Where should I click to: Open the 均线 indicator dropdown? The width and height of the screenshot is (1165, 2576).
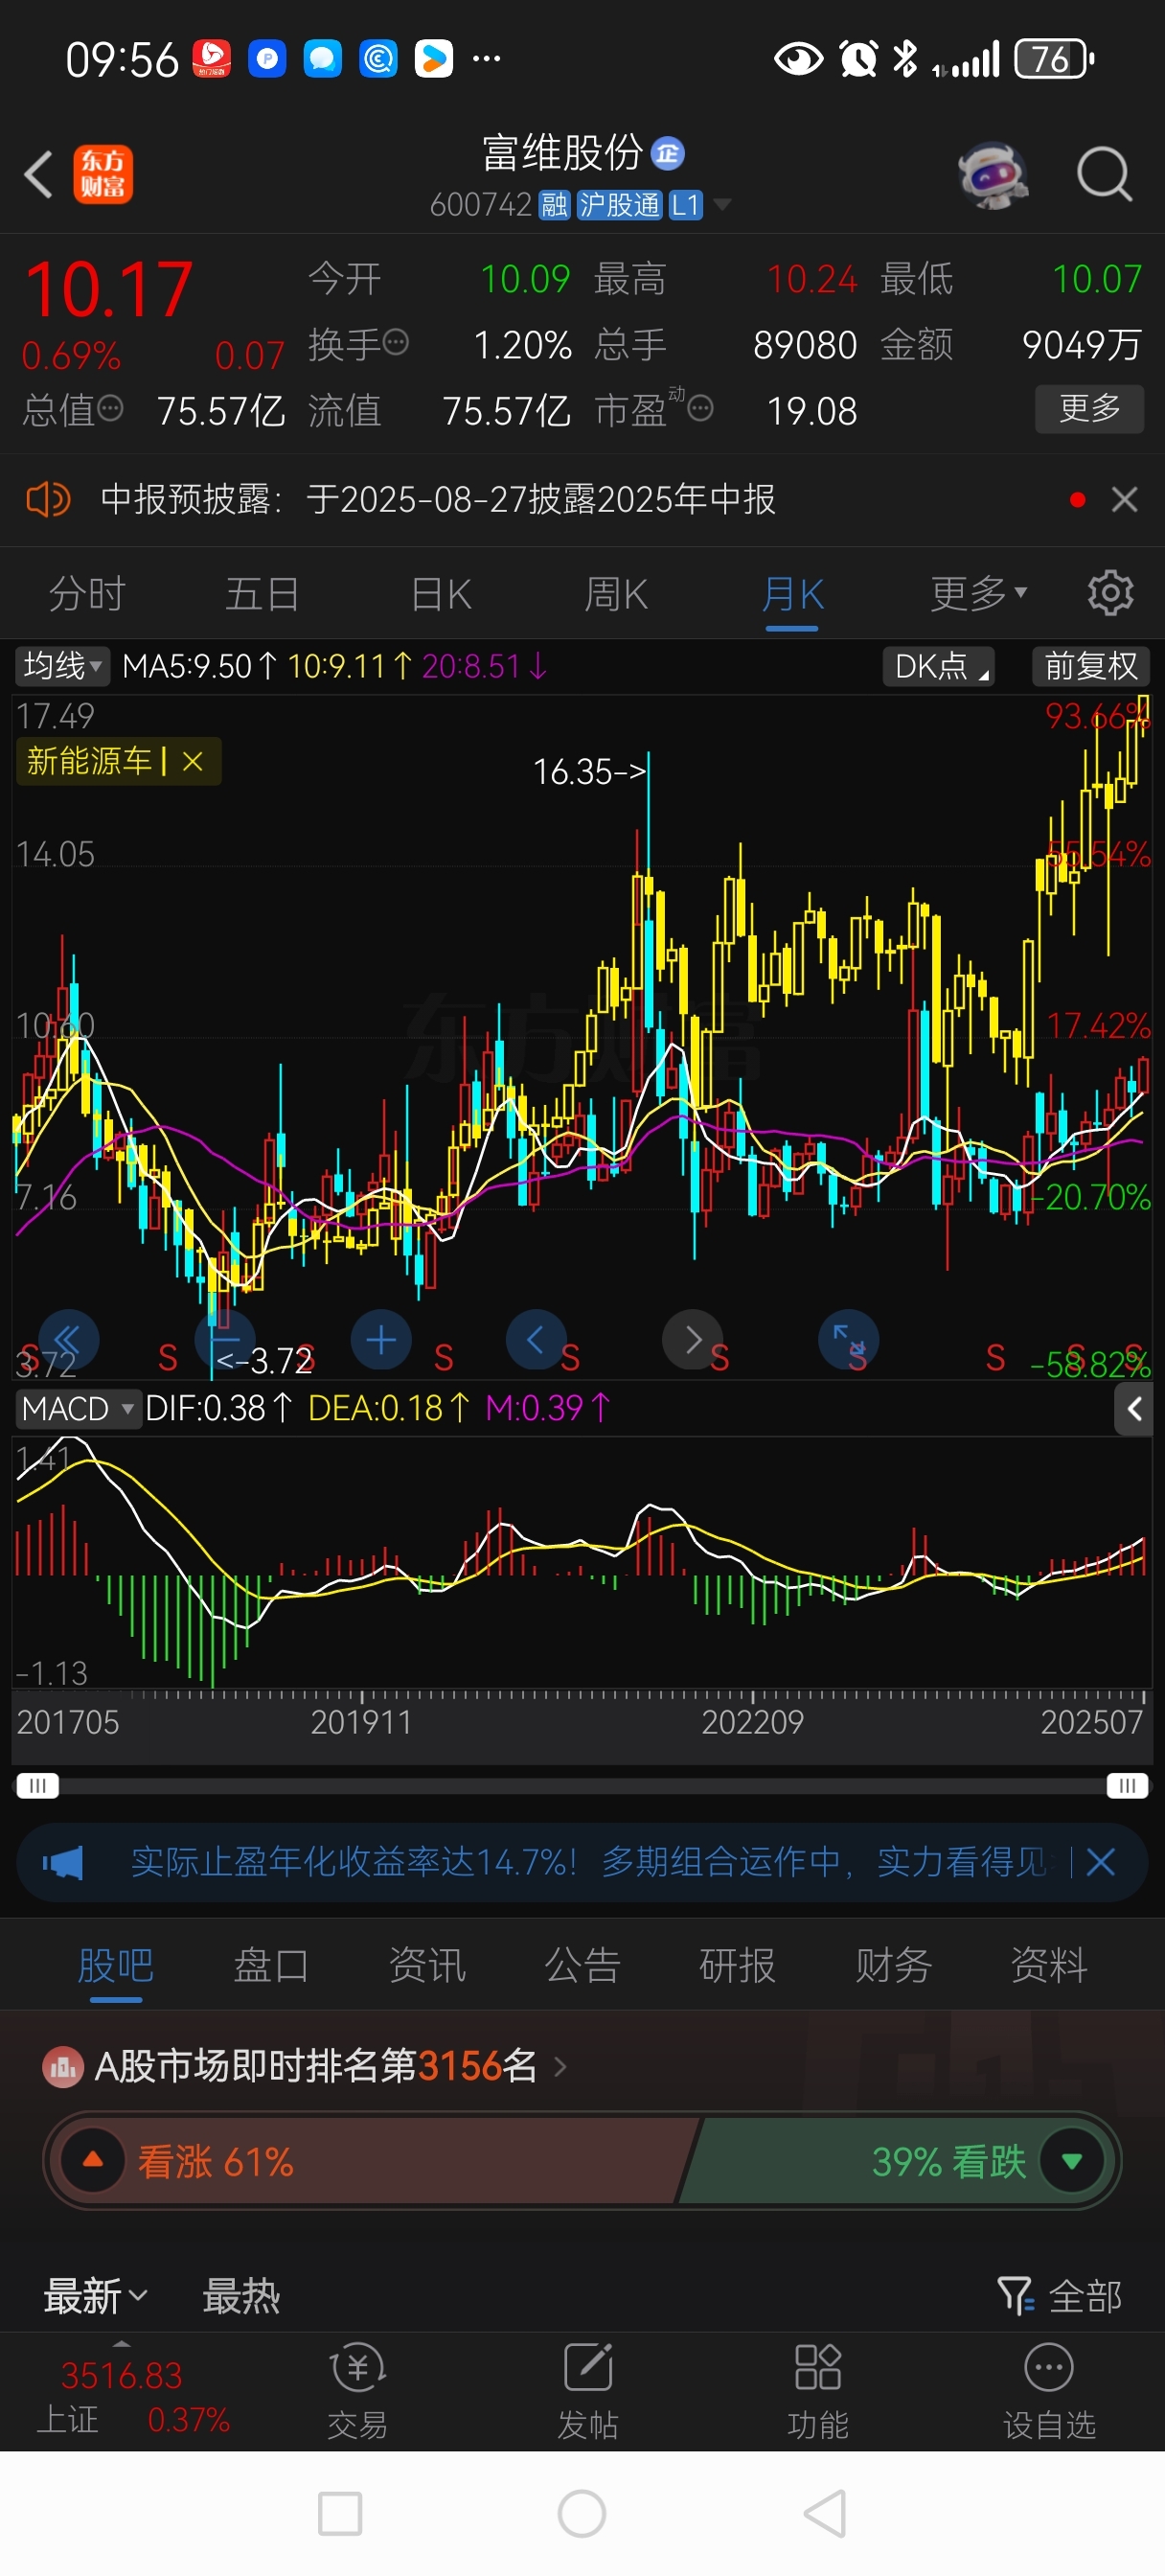click(62, 666)
